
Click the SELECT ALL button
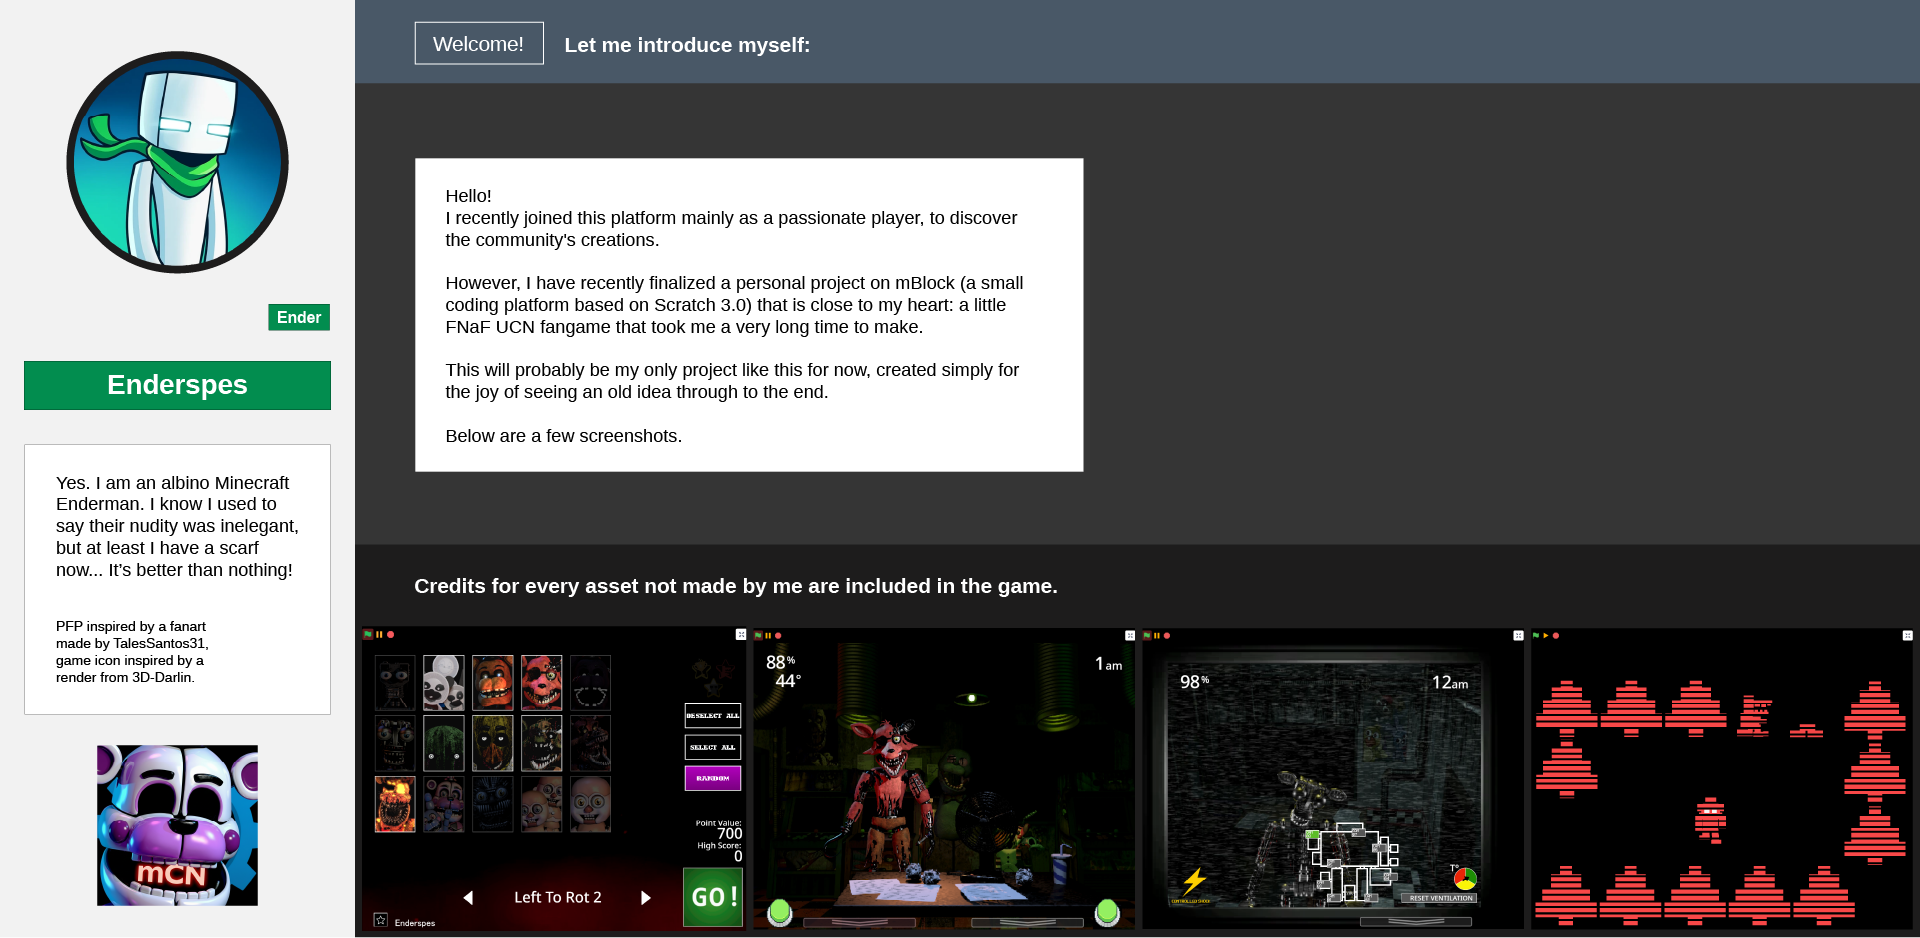[713, 747]
